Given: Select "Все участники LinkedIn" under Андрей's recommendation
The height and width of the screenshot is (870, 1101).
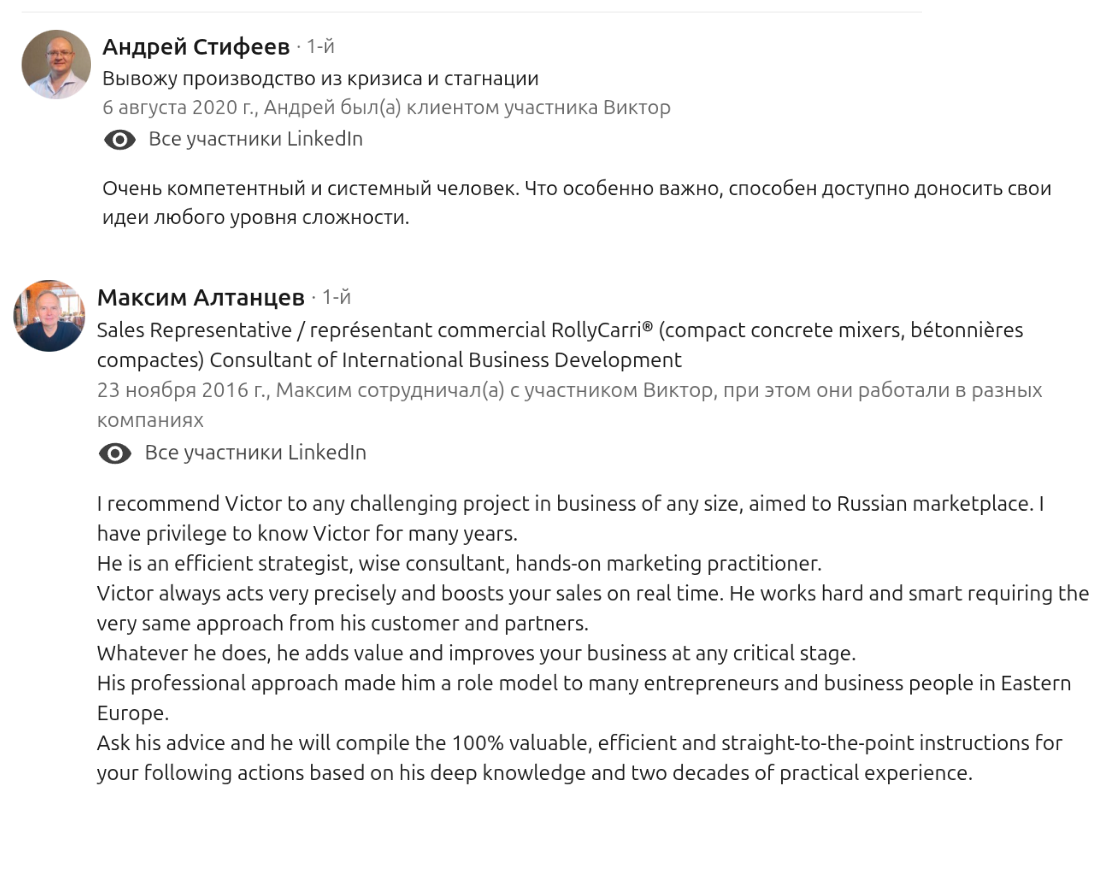Looking at the screenshot, I should 255,139.
